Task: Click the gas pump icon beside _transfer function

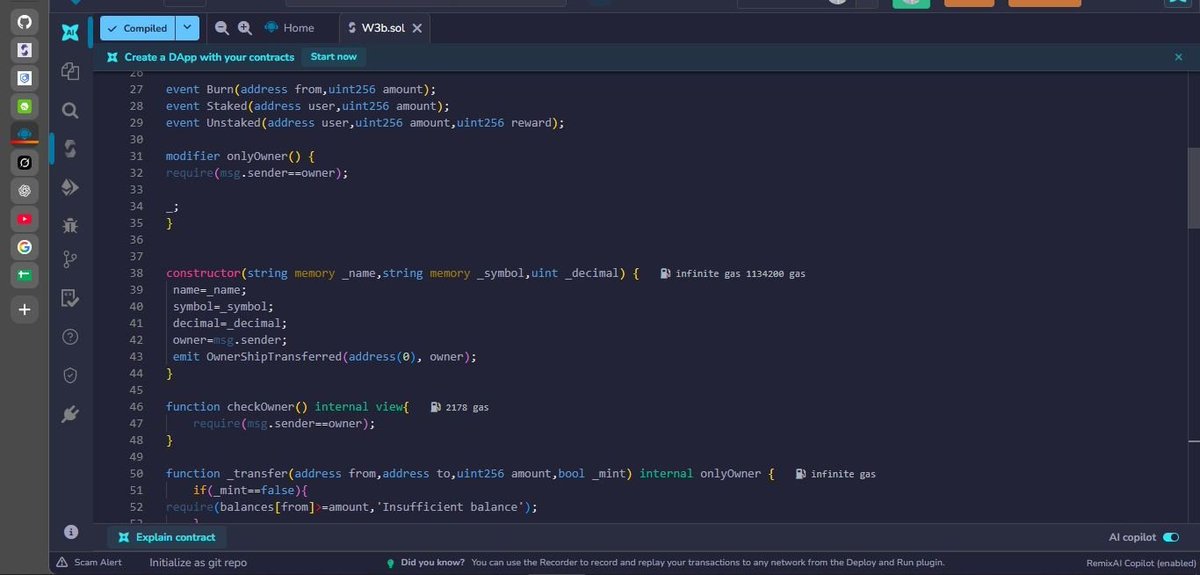Action: pyautogui.click(x=800, y=474)
